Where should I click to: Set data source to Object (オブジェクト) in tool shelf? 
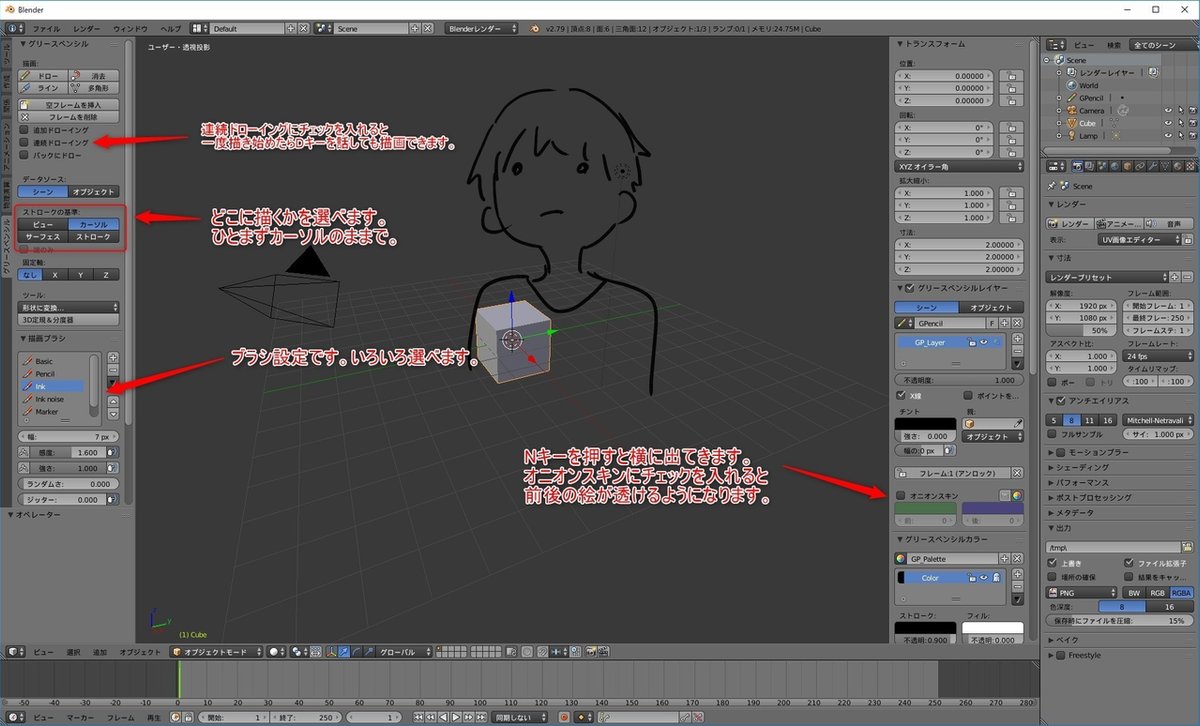(95, 191)
